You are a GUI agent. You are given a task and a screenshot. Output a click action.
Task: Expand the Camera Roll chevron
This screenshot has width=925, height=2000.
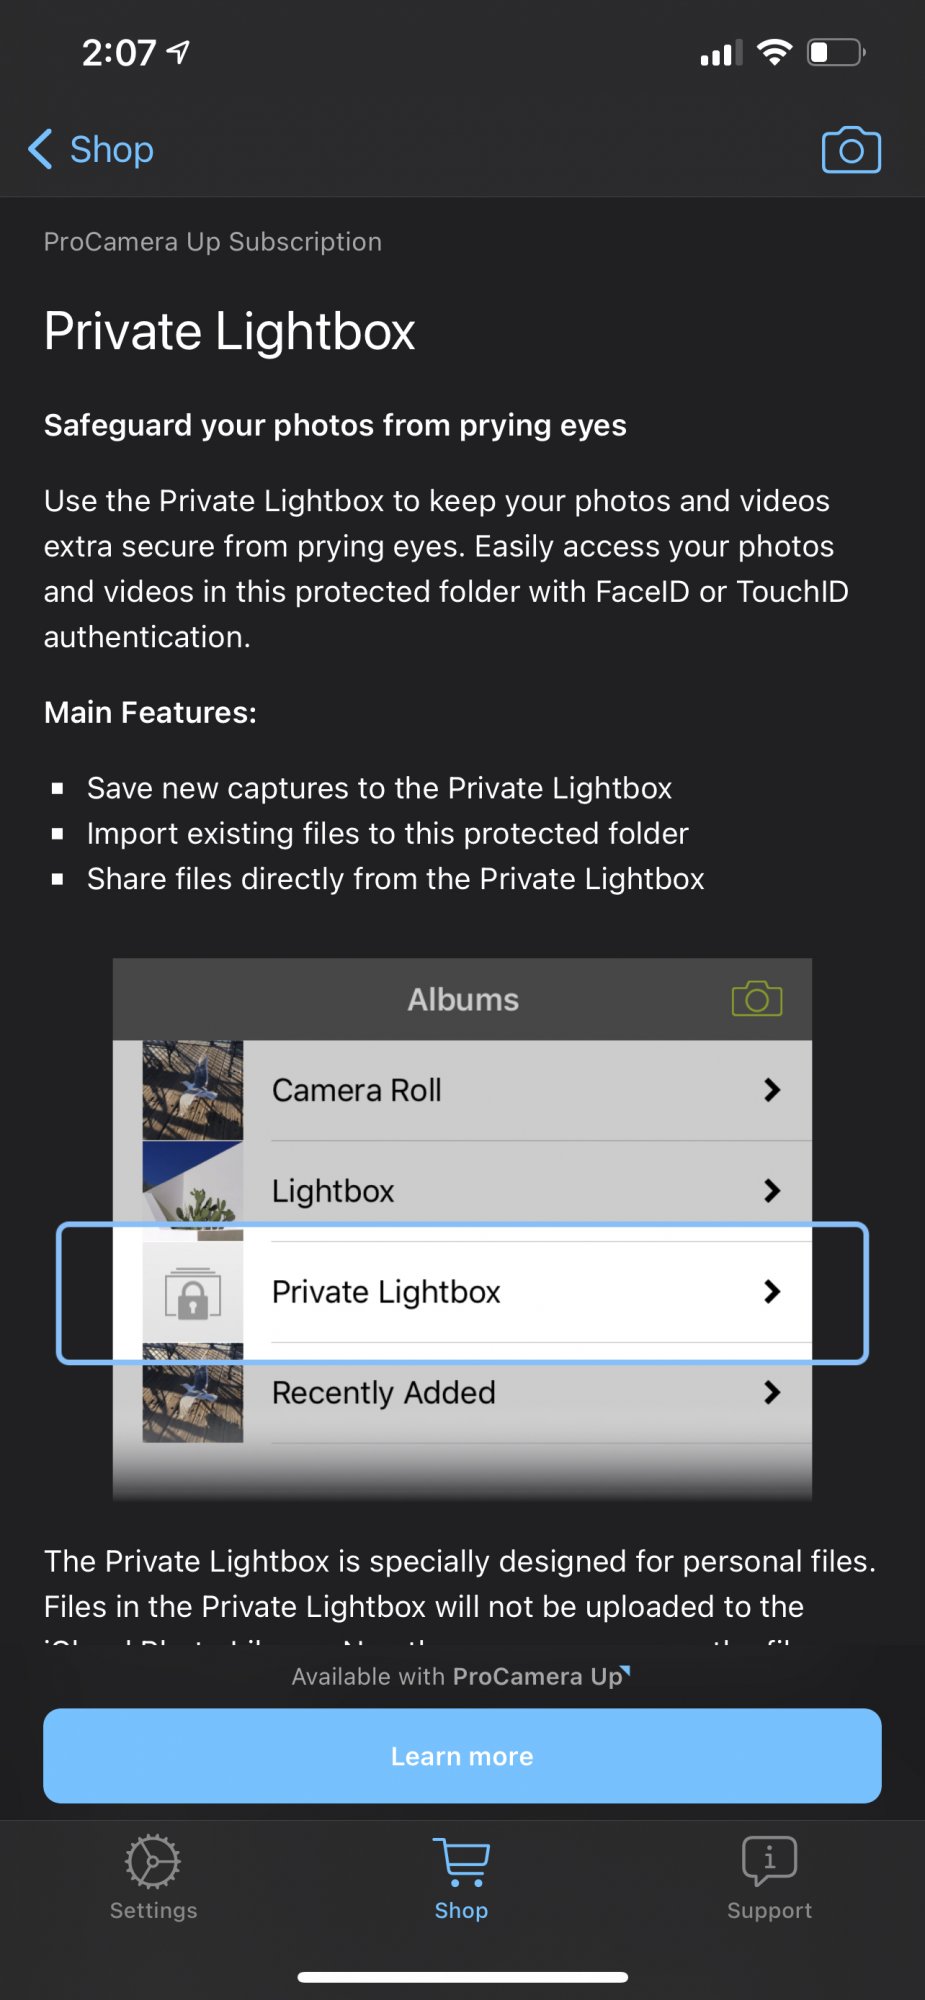pos(771,1090)
